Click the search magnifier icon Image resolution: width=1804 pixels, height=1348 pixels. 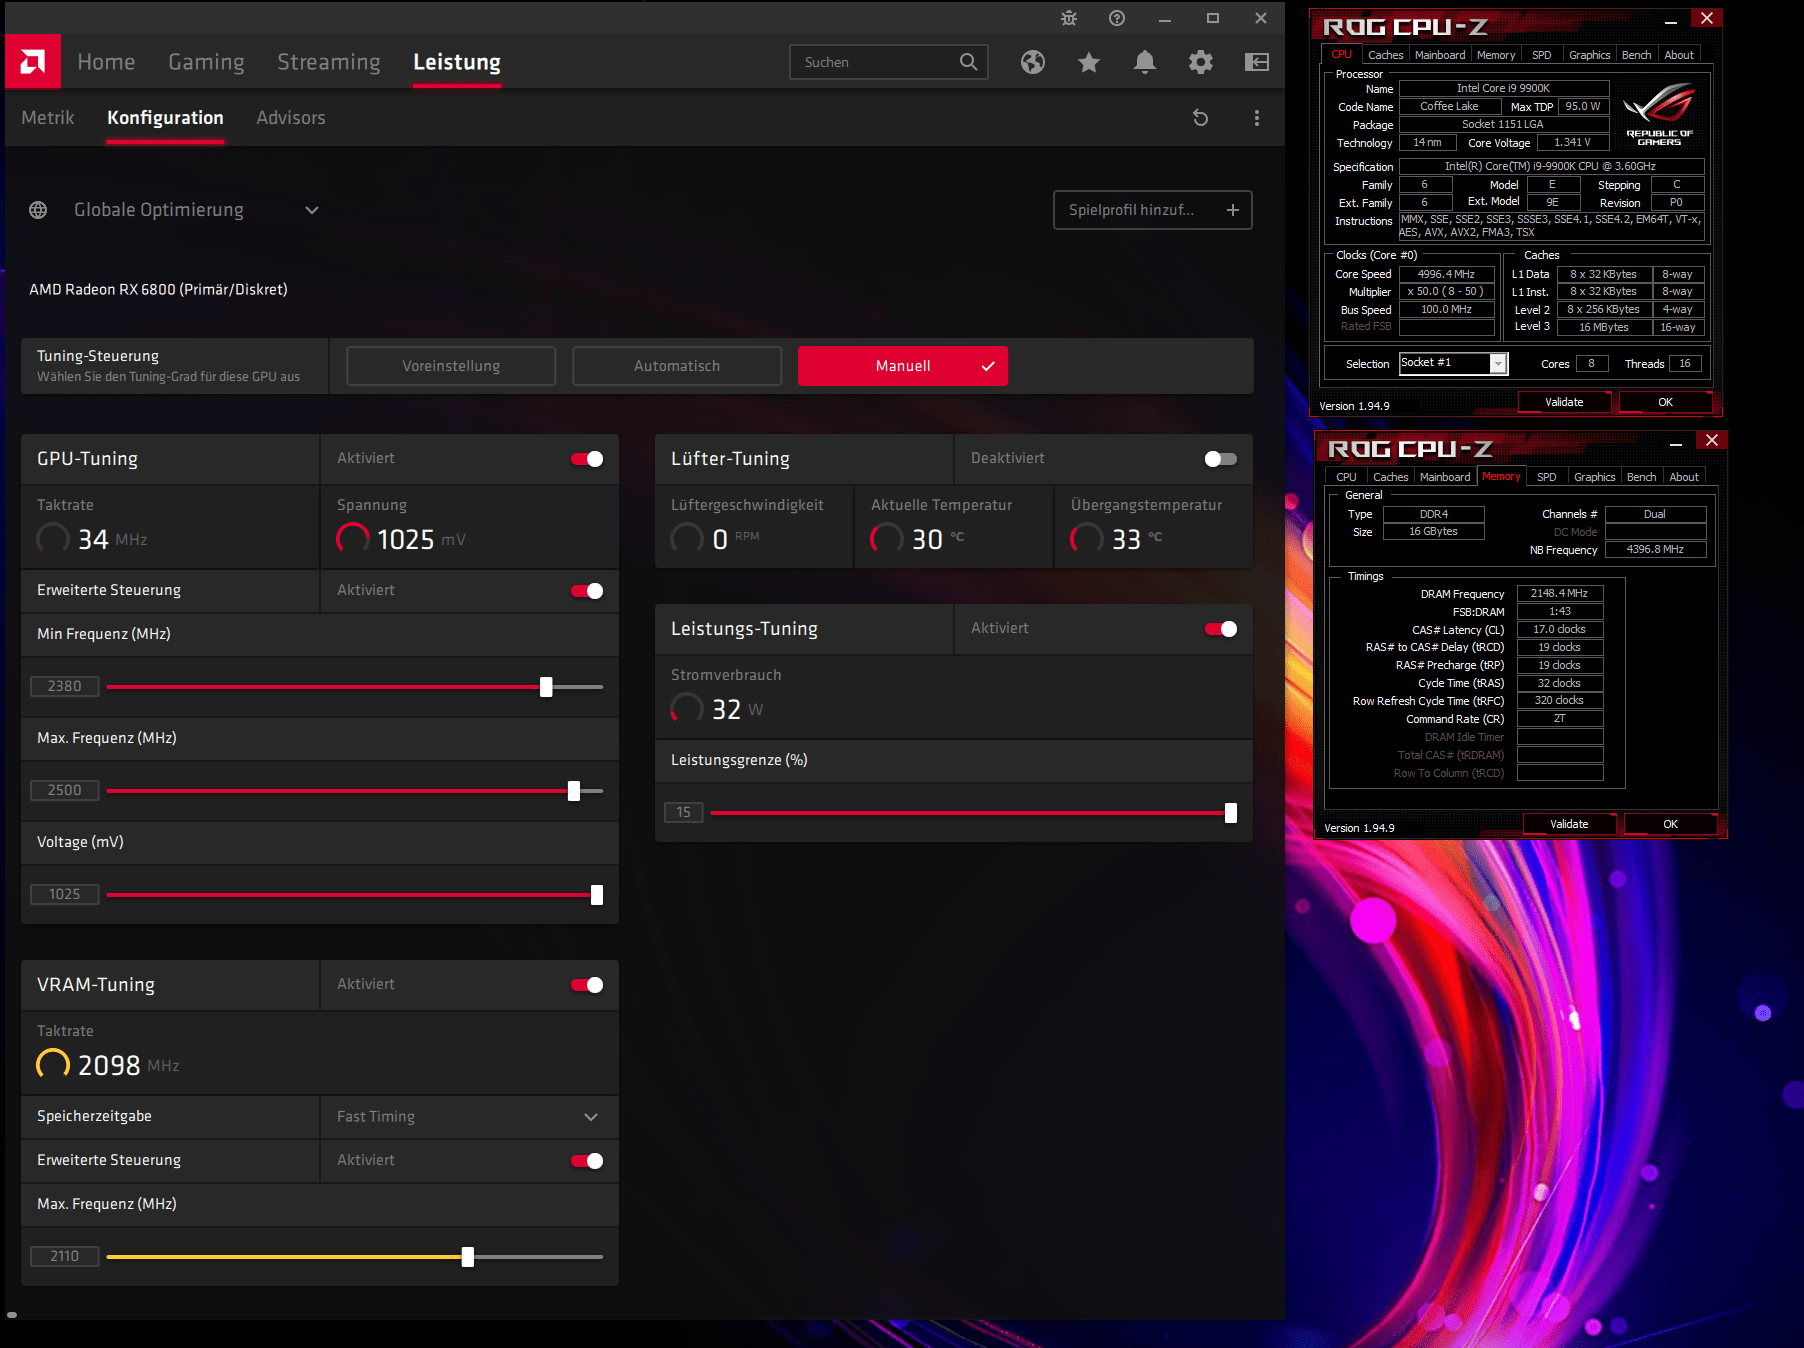tap(968, 62)
